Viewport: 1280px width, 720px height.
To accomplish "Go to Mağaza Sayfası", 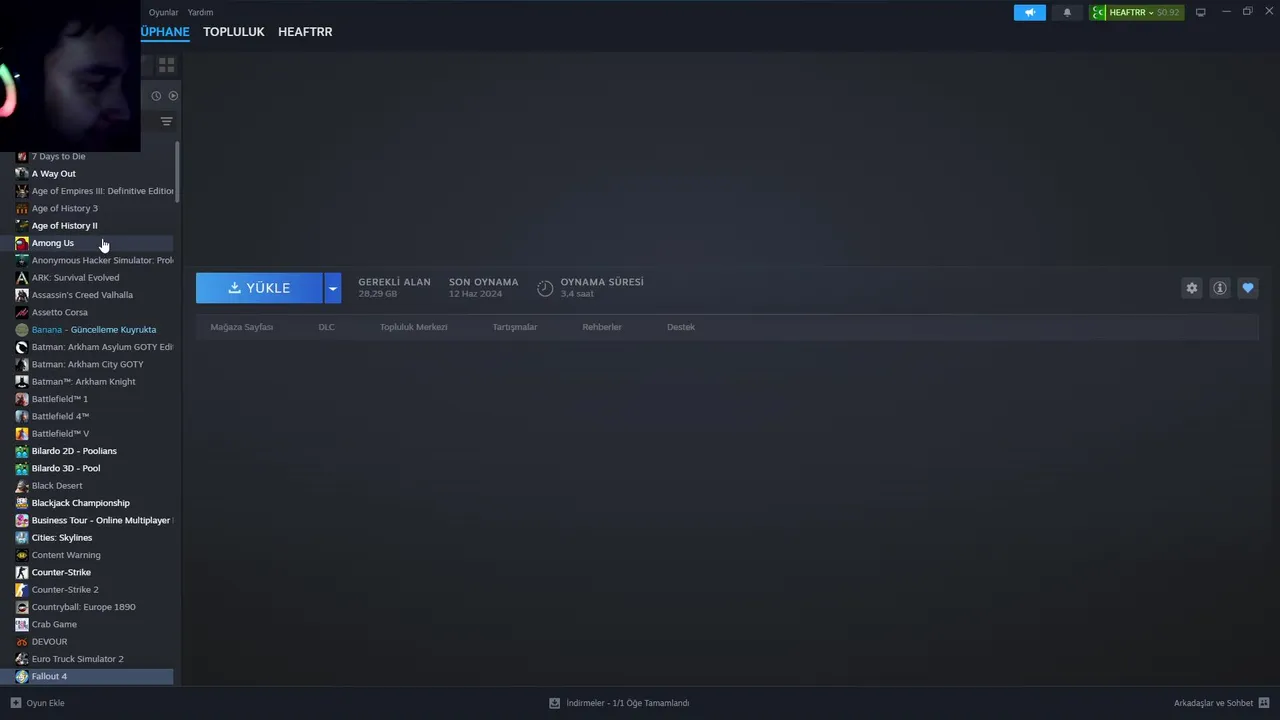I will pyautogui.click(x=242, y=327).
